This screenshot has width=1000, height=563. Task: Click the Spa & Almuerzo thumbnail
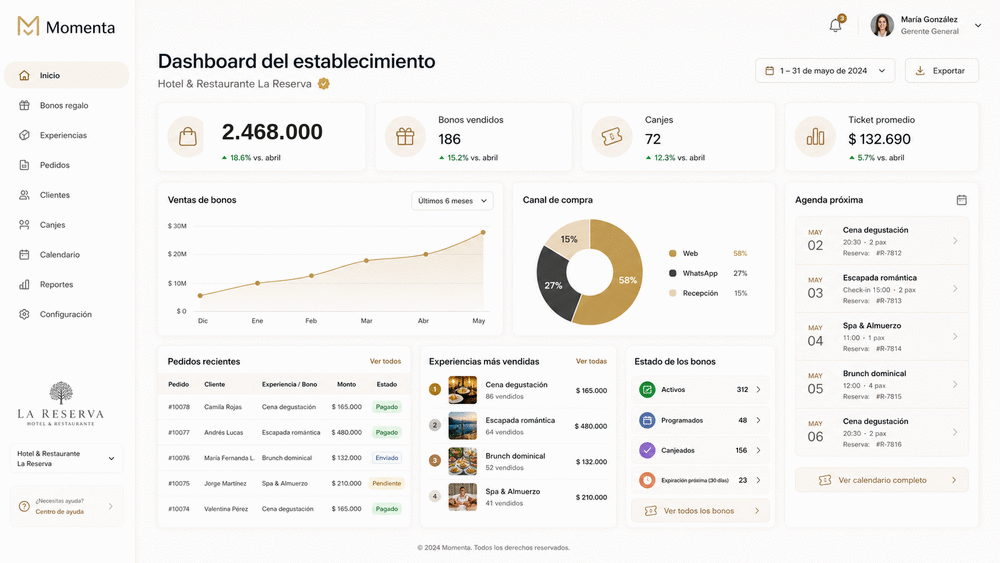point(462,497)
